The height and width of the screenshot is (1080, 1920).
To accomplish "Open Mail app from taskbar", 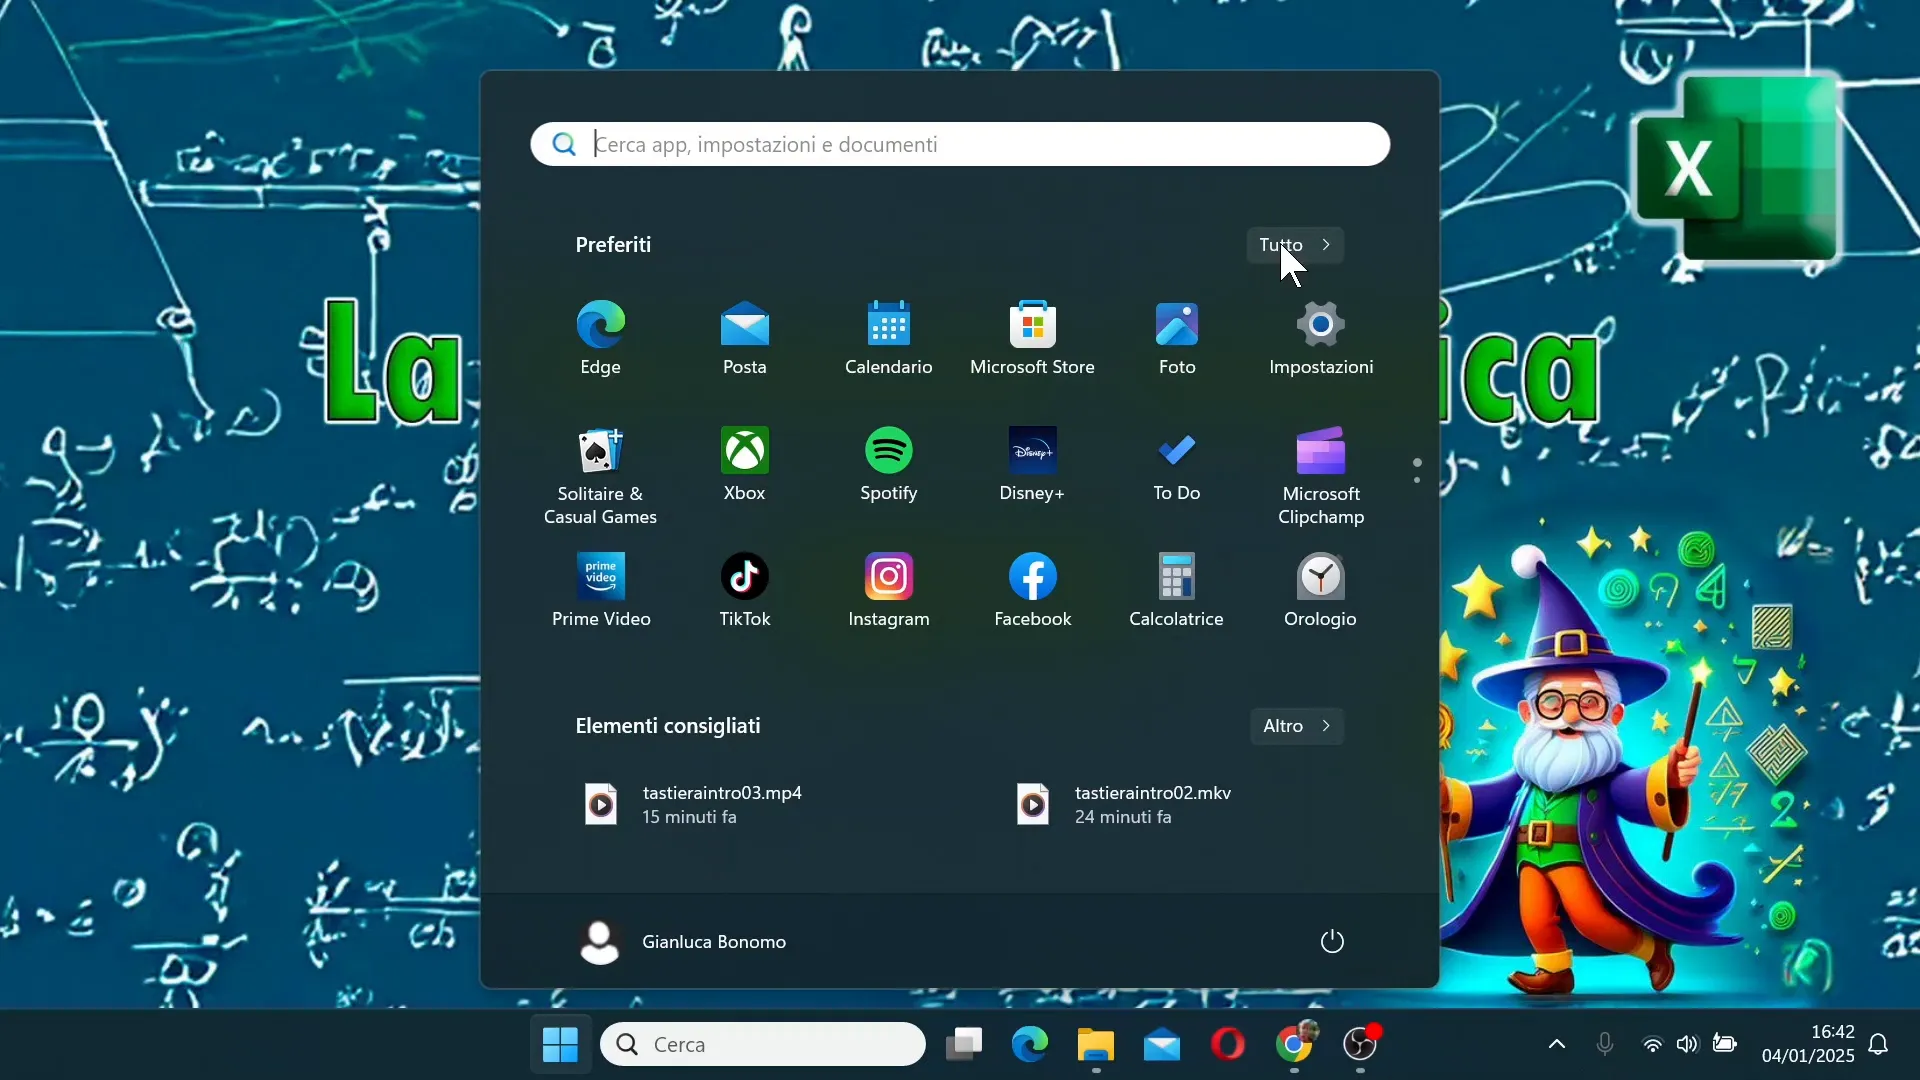I will click(1162, 1045).
